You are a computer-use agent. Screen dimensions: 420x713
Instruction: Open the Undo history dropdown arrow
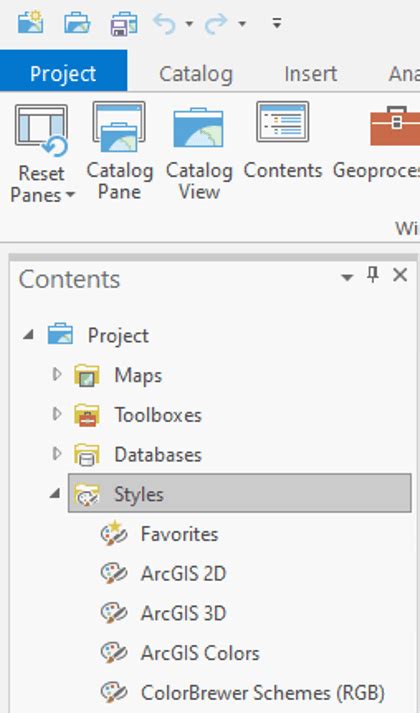point(189,23)
